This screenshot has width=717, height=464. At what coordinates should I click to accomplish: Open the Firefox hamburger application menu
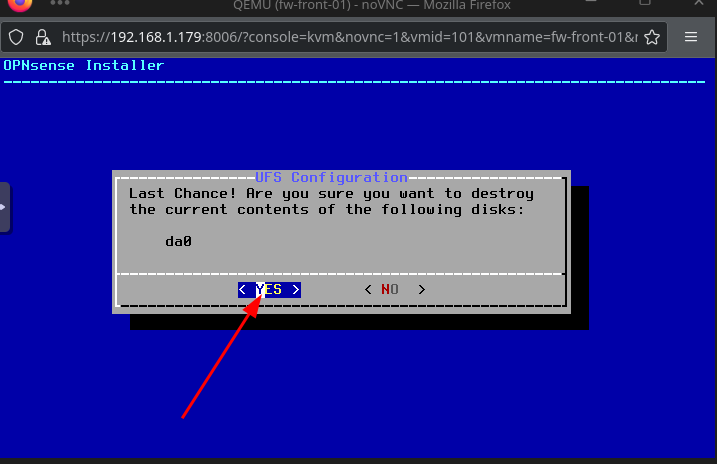pos(690,37)
